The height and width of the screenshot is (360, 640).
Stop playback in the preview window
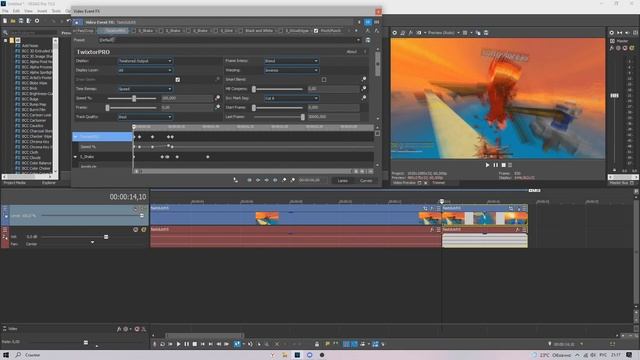tap(503, 165)
